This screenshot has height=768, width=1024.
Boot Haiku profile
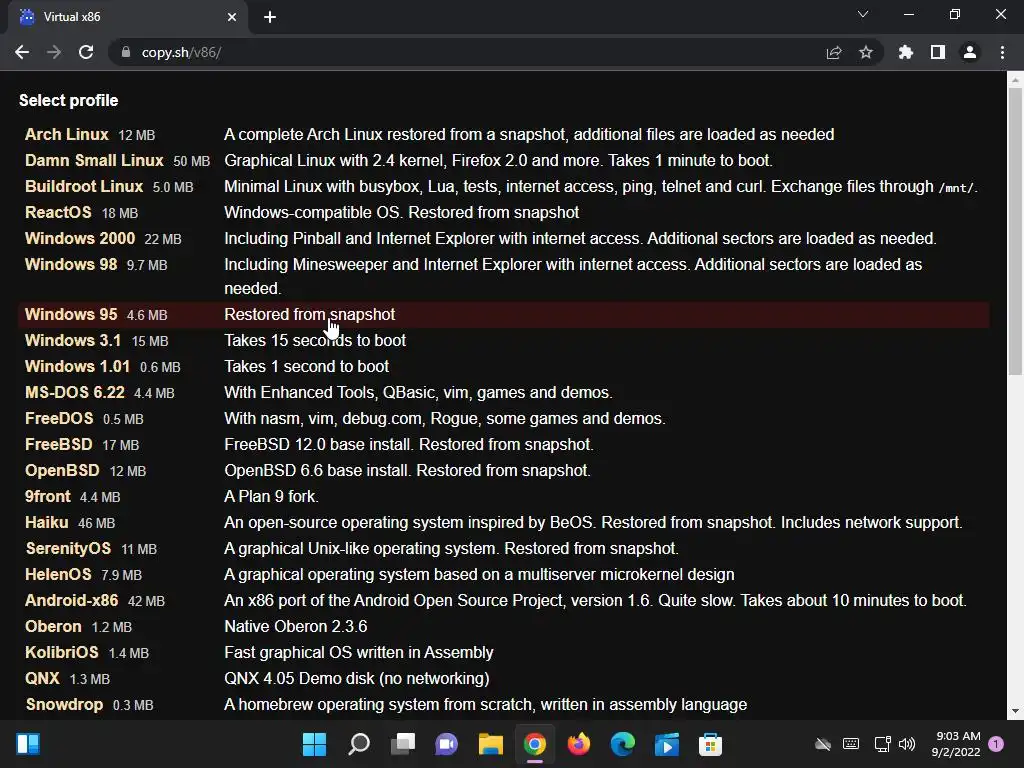pyautogui.click(x=46, y=523)
